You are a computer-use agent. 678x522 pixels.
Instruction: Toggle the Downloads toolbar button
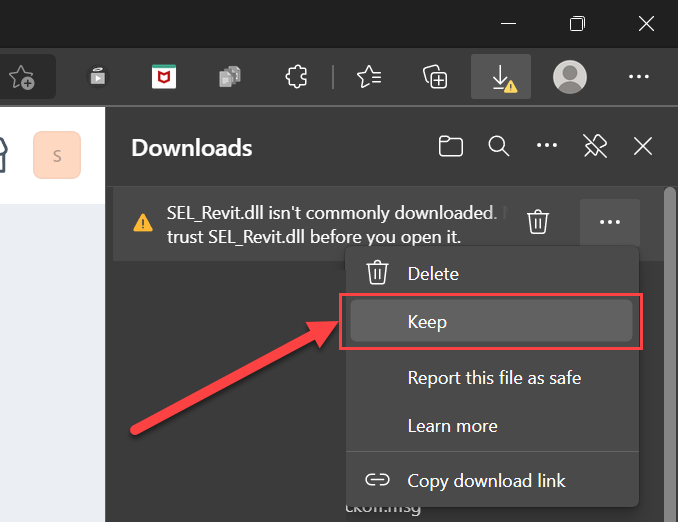tap(501, 77)
